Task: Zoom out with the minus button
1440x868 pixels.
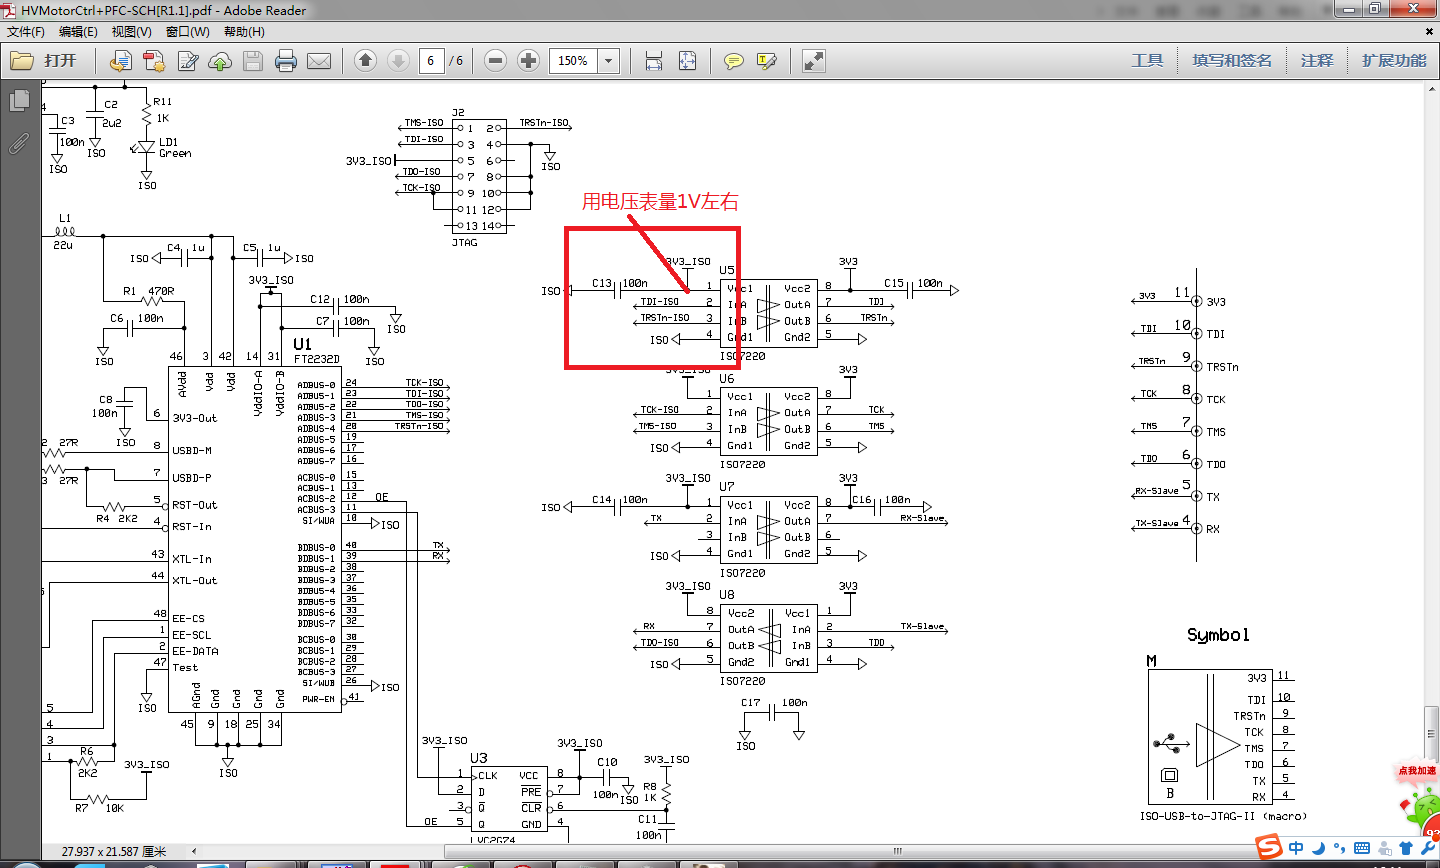Action: [x=496, y=61]
